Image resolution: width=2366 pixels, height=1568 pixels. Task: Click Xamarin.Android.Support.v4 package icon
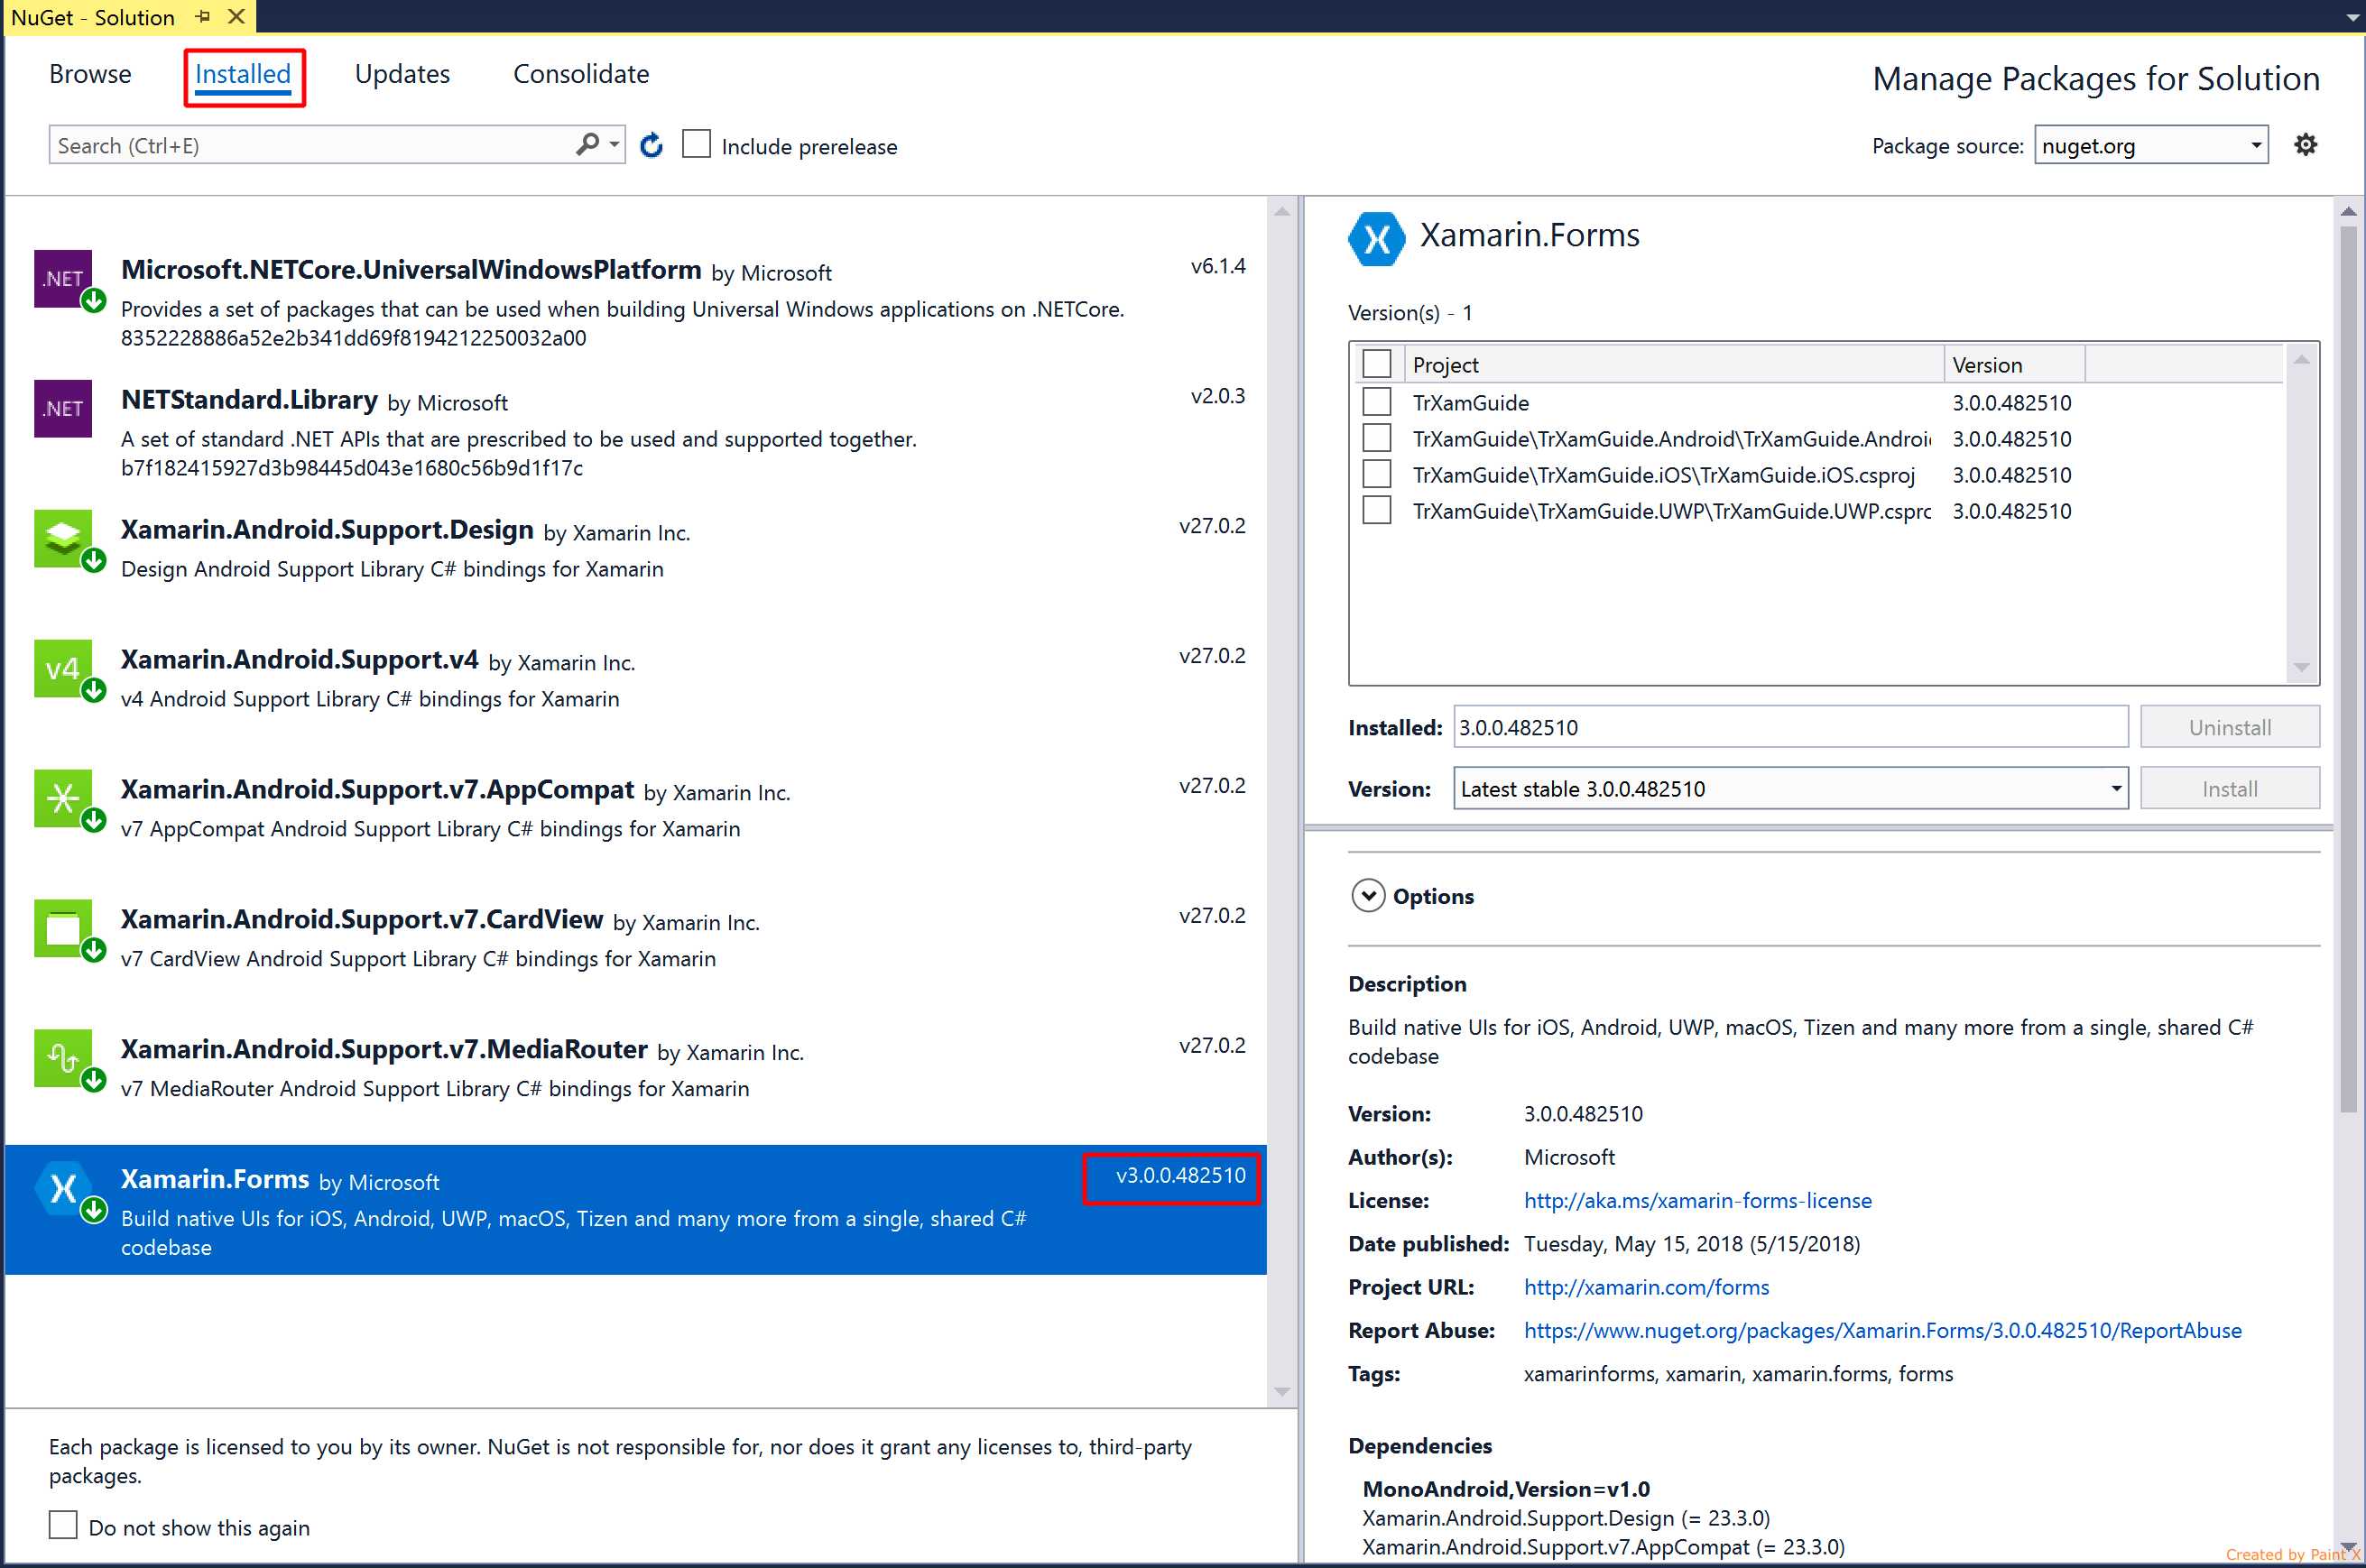[63, 669]
